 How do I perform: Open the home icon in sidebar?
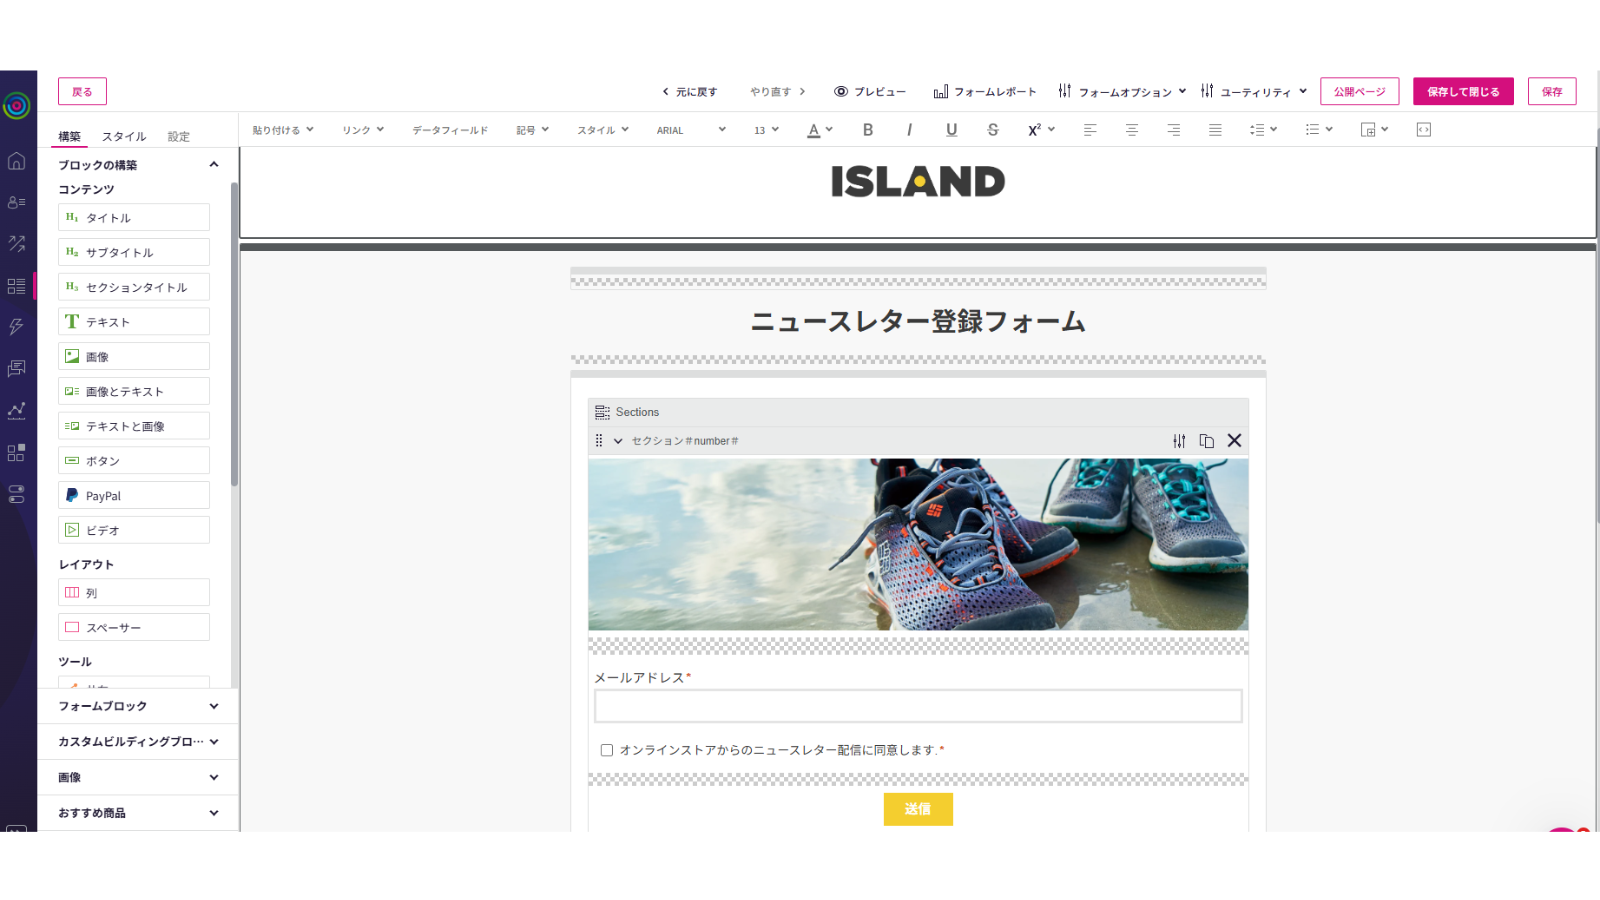point(16,161)
